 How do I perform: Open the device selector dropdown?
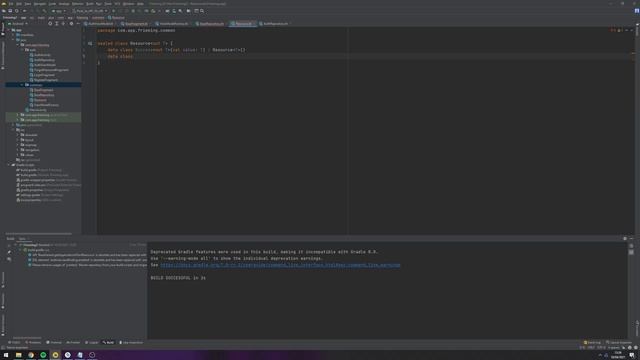(x=90, y=11)
